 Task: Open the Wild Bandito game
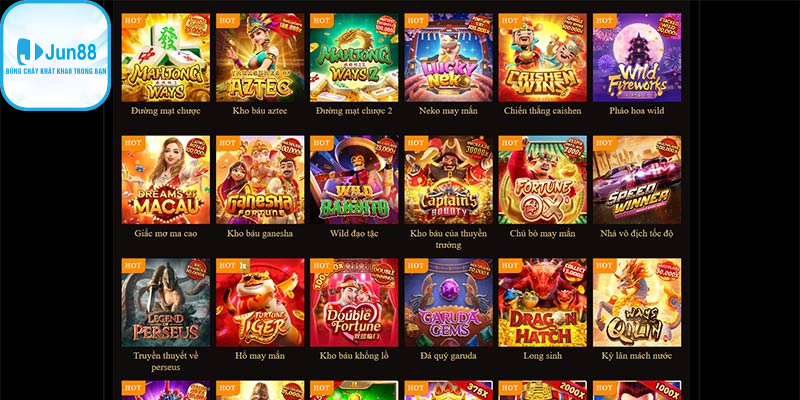pos(354,180)
